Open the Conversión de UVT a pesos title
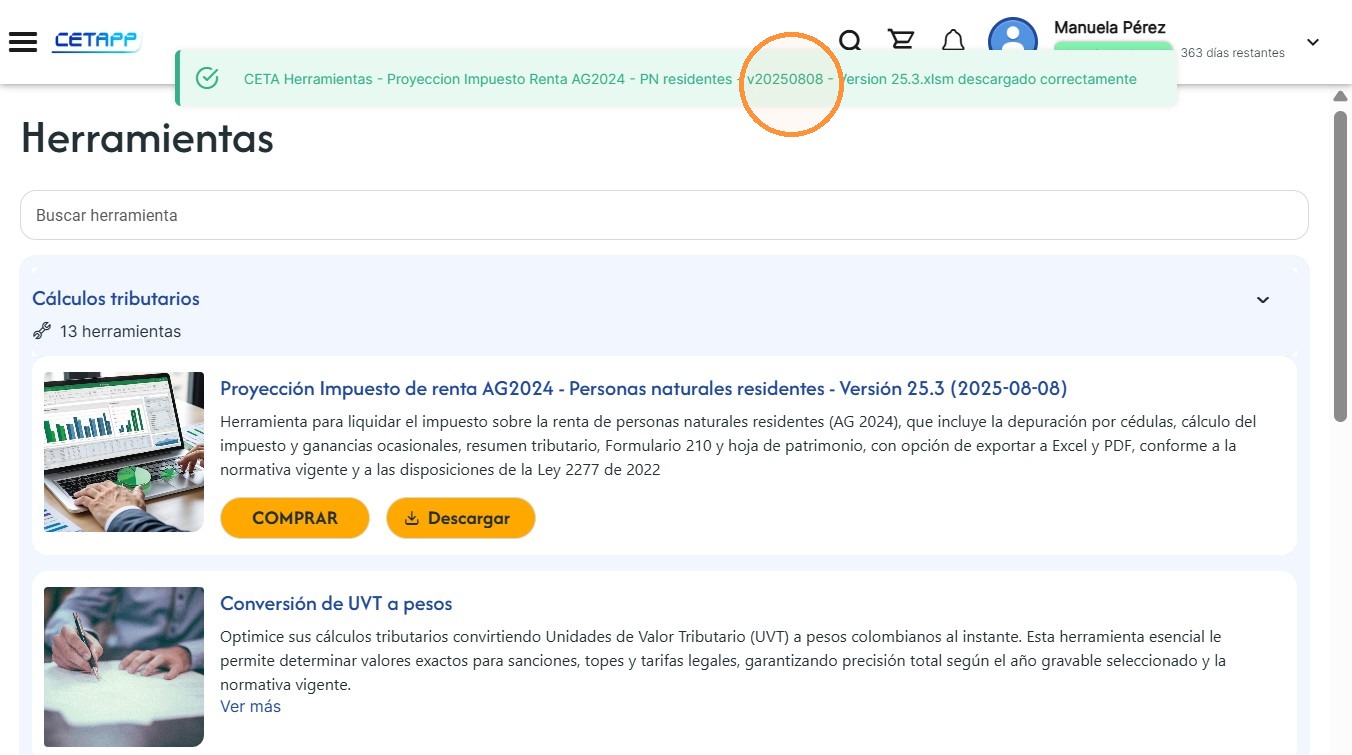 pos(336,604)
